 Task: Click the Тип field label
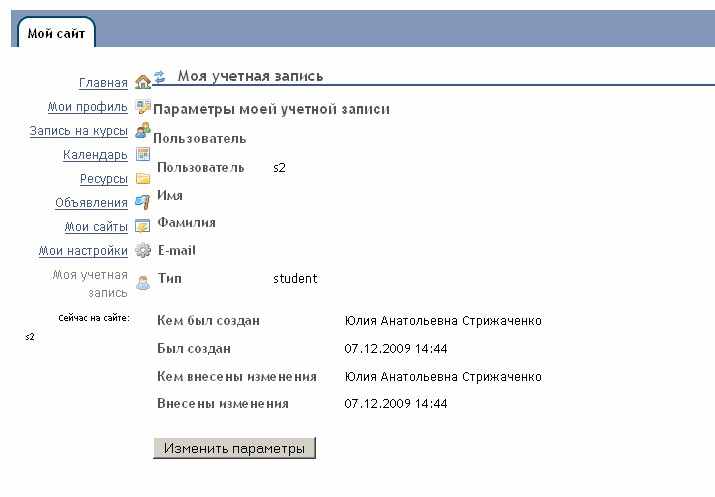170,278
